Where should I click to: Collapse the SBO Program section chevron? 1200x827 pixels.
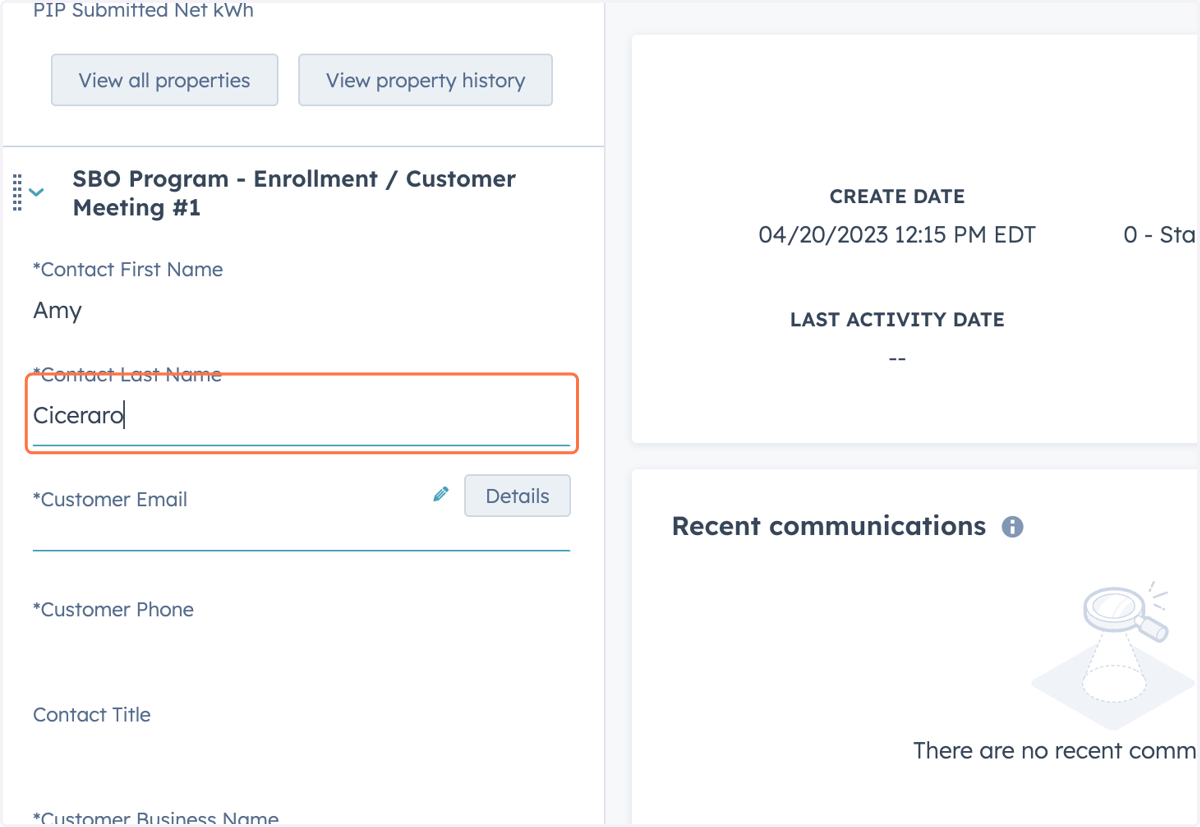(x=37, y=192)
